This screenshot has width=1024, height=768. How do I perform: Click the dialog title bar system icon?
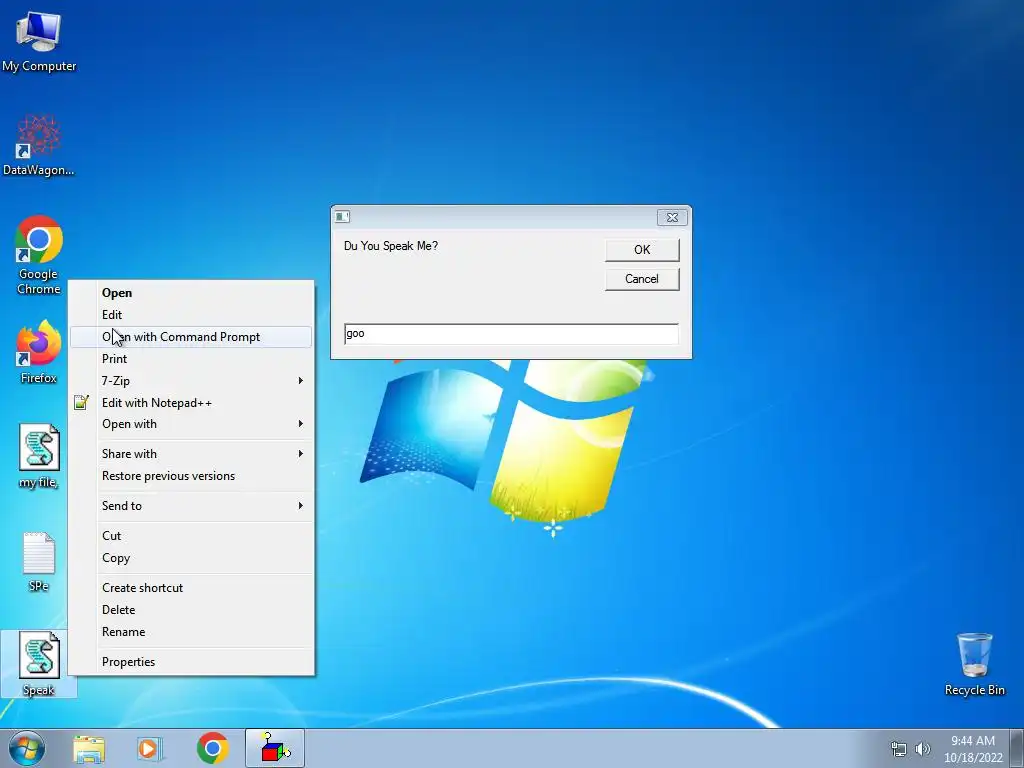pos(342,217)
